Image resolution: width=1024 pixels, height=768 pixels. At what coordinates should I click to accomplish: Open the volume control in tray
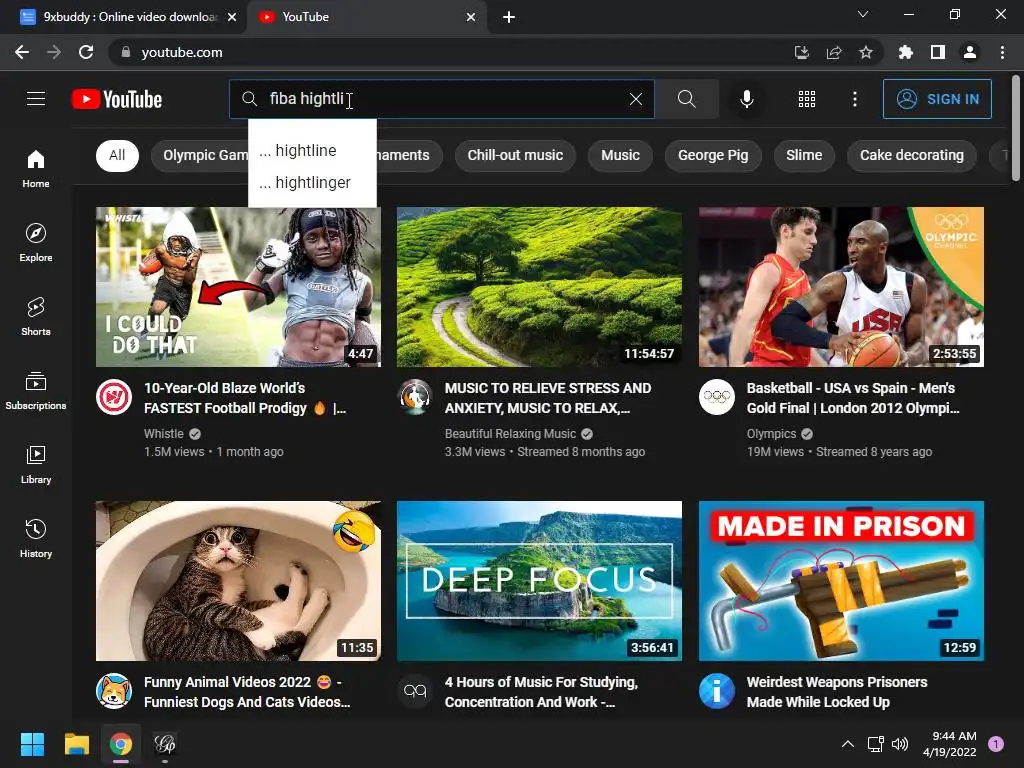click(x=900, y=744)
